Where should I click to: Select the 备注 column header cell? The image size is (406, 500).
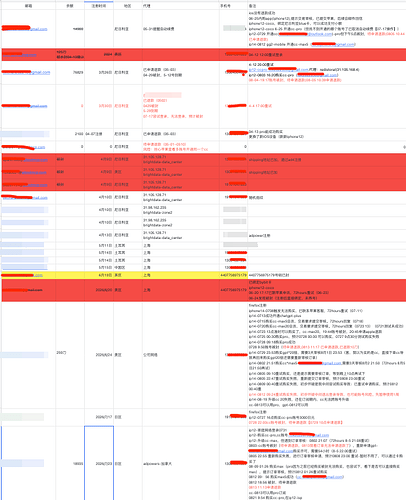[327, 6]
